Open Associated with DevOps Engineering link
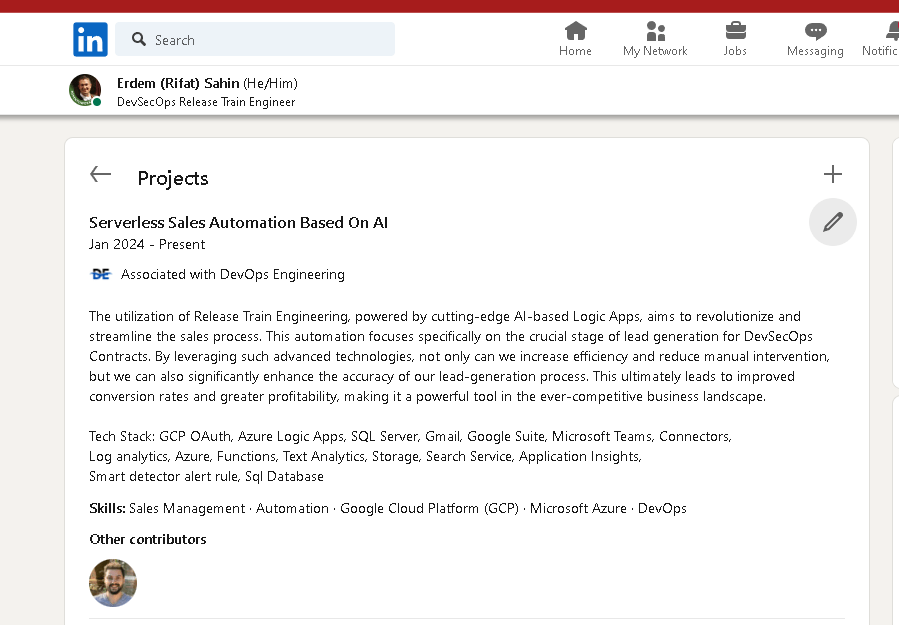899x625 pixels. point(233,274)
